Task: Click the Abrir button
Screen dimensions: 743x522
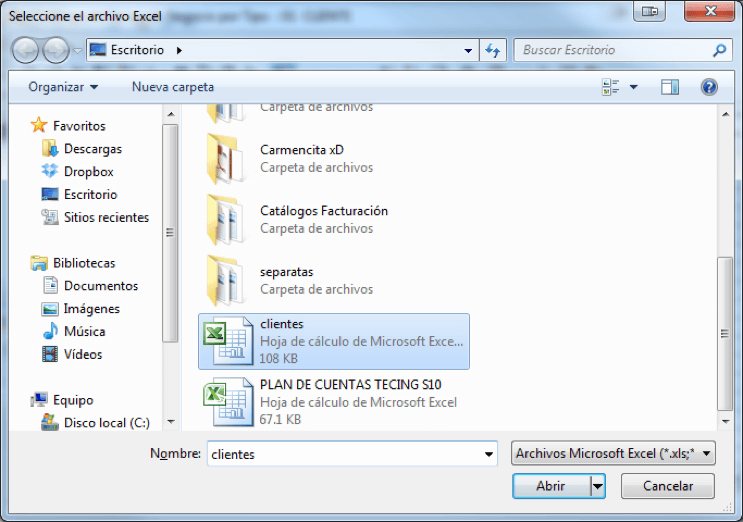Action: pyautogui.click(x=552, y=486)
